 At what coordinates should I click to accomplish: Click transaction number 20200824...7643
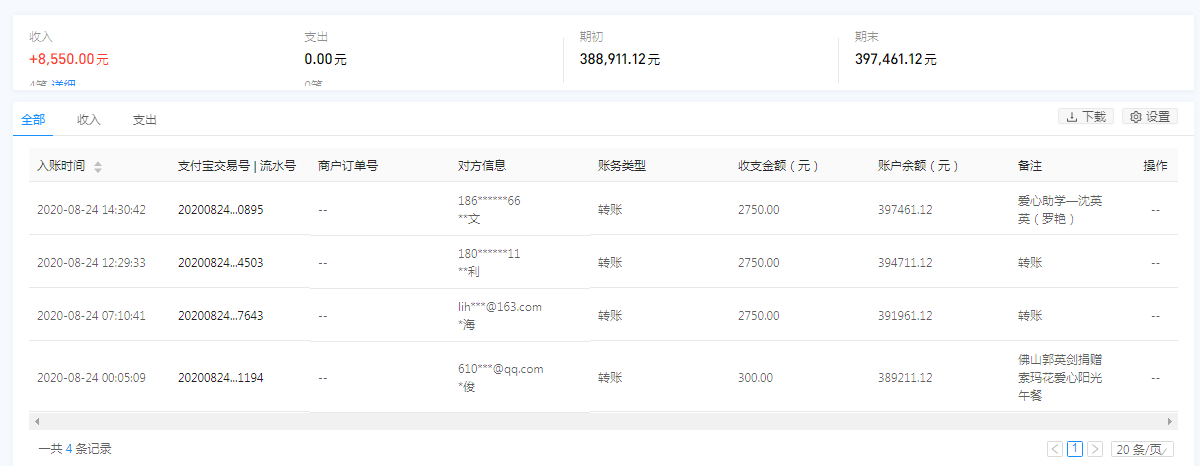tap(220, 316)
